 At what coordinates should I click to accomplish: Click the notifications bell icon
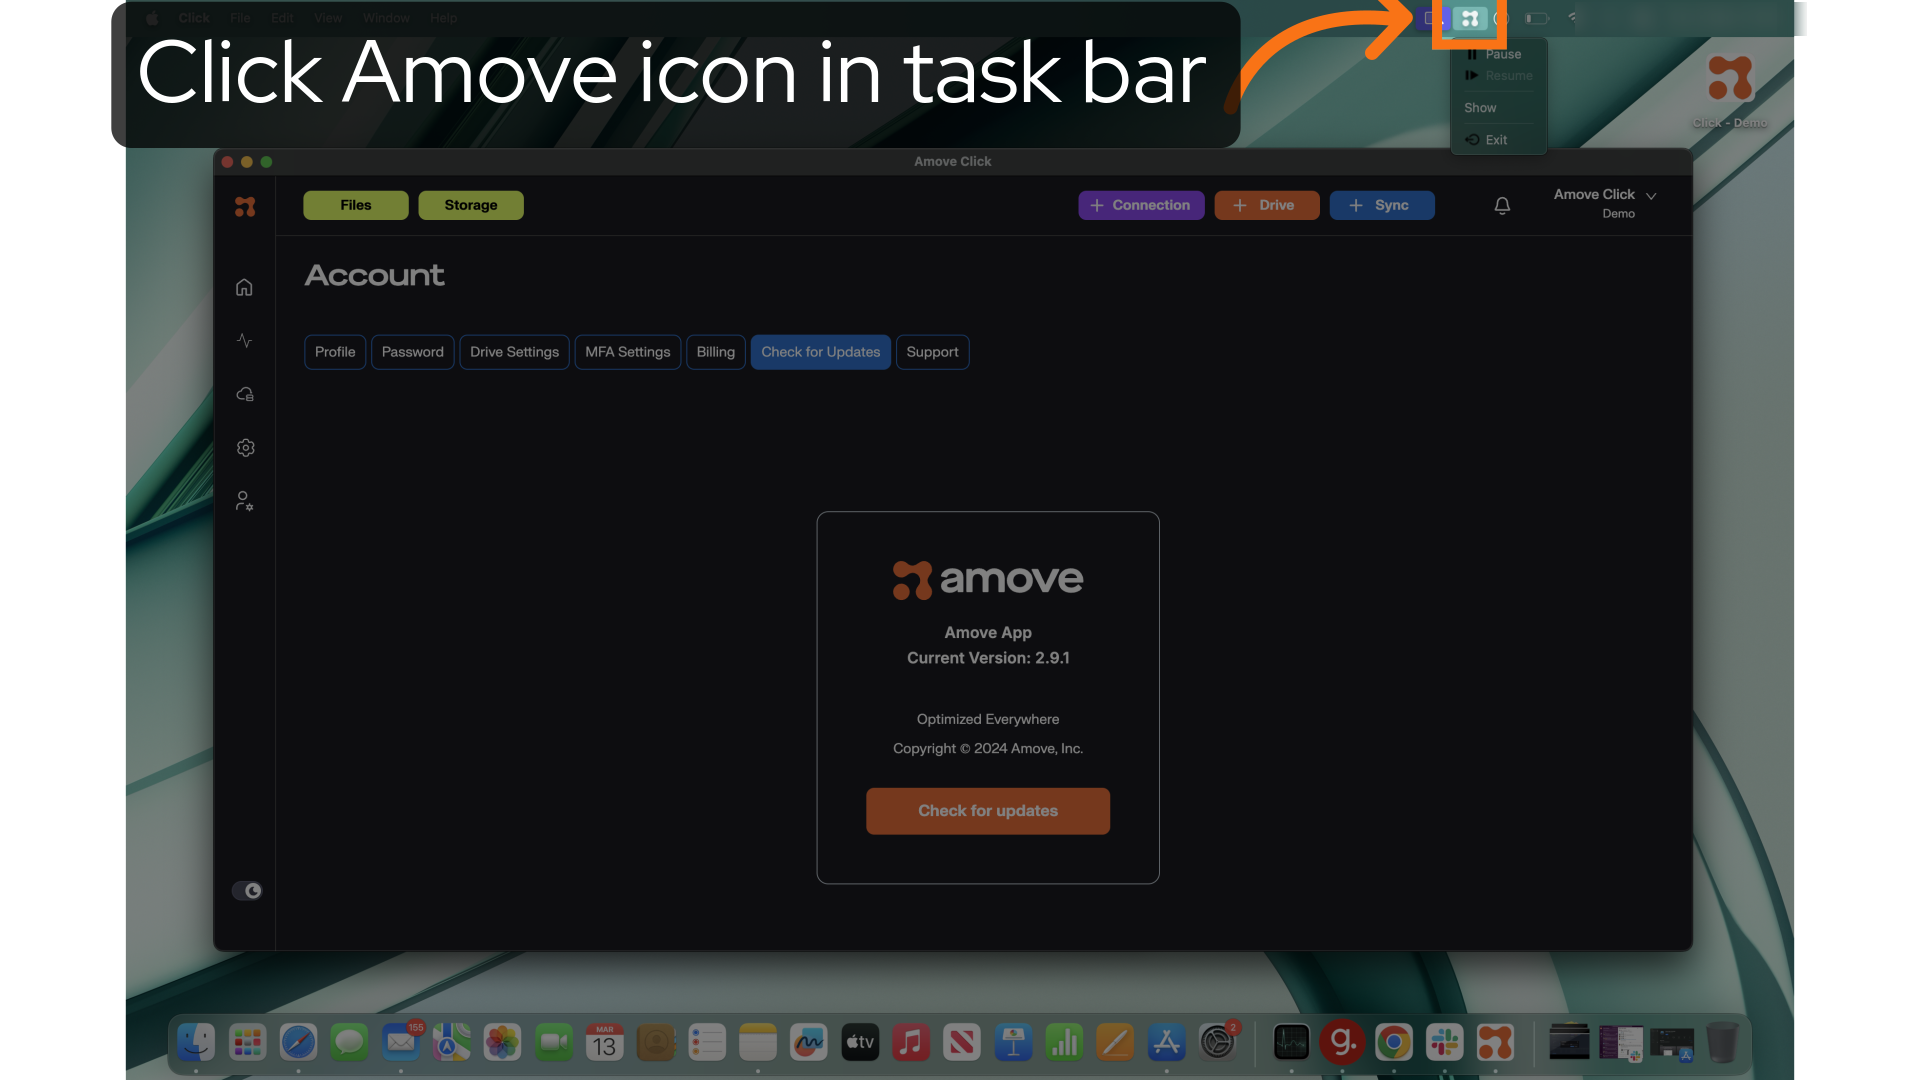(1502, 205)
